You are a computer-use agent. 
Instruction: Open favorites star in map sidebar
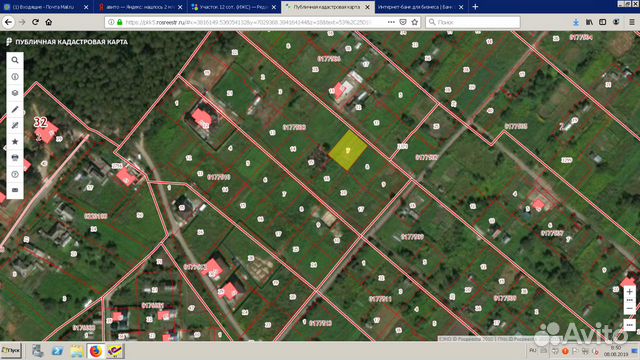[15, 142]
